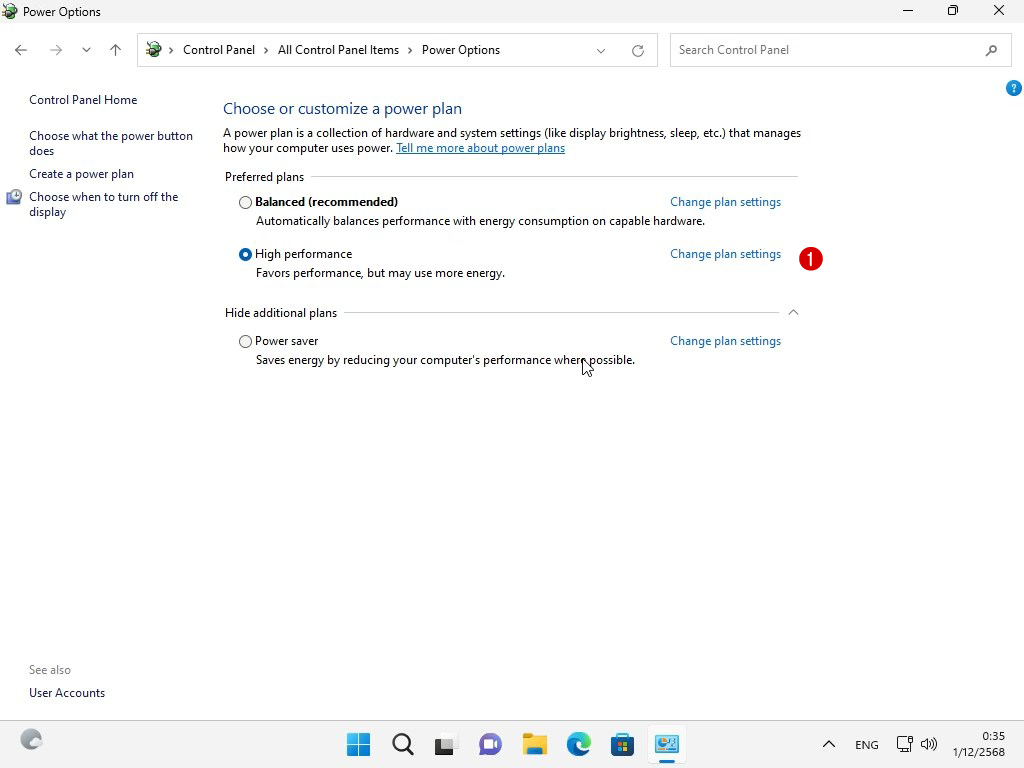Click the Refresh button in address bar
Image resolution: width=1024 pixels, height=768 pixels.
pyautogui.click(x=637, y=50)
